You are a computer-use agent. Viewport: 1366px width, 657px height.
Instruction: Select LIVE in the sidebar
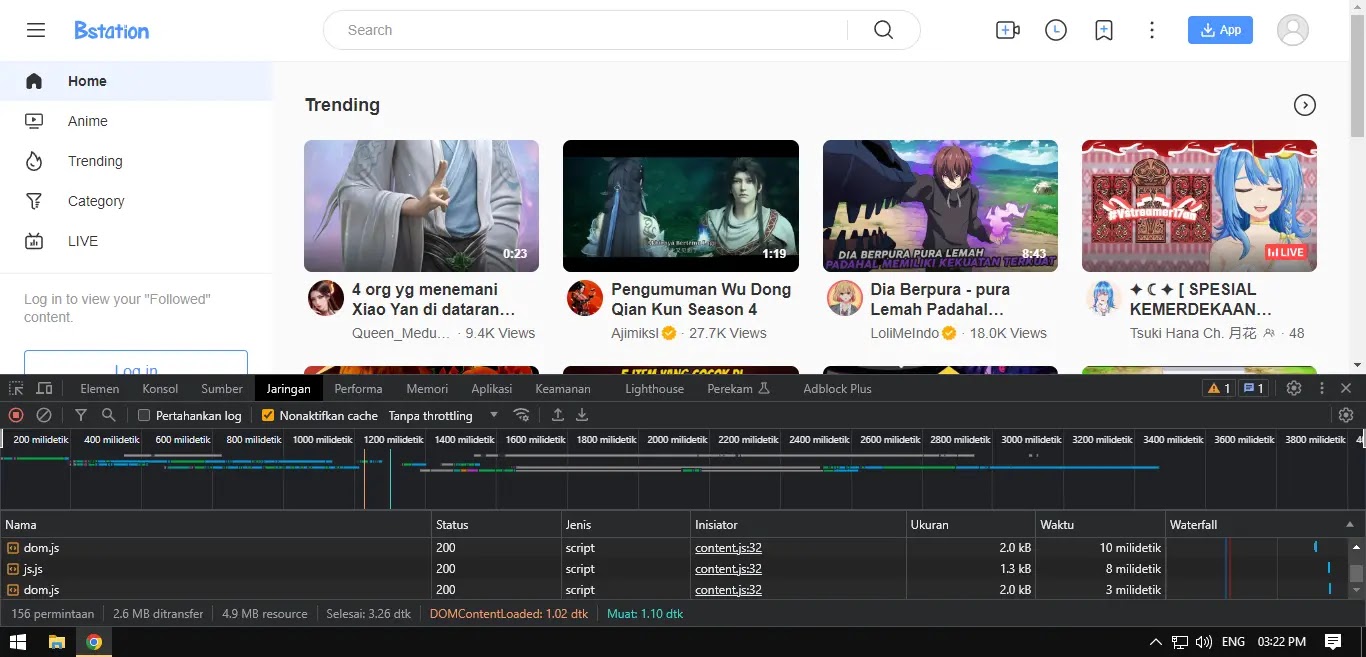click(136, 241)
